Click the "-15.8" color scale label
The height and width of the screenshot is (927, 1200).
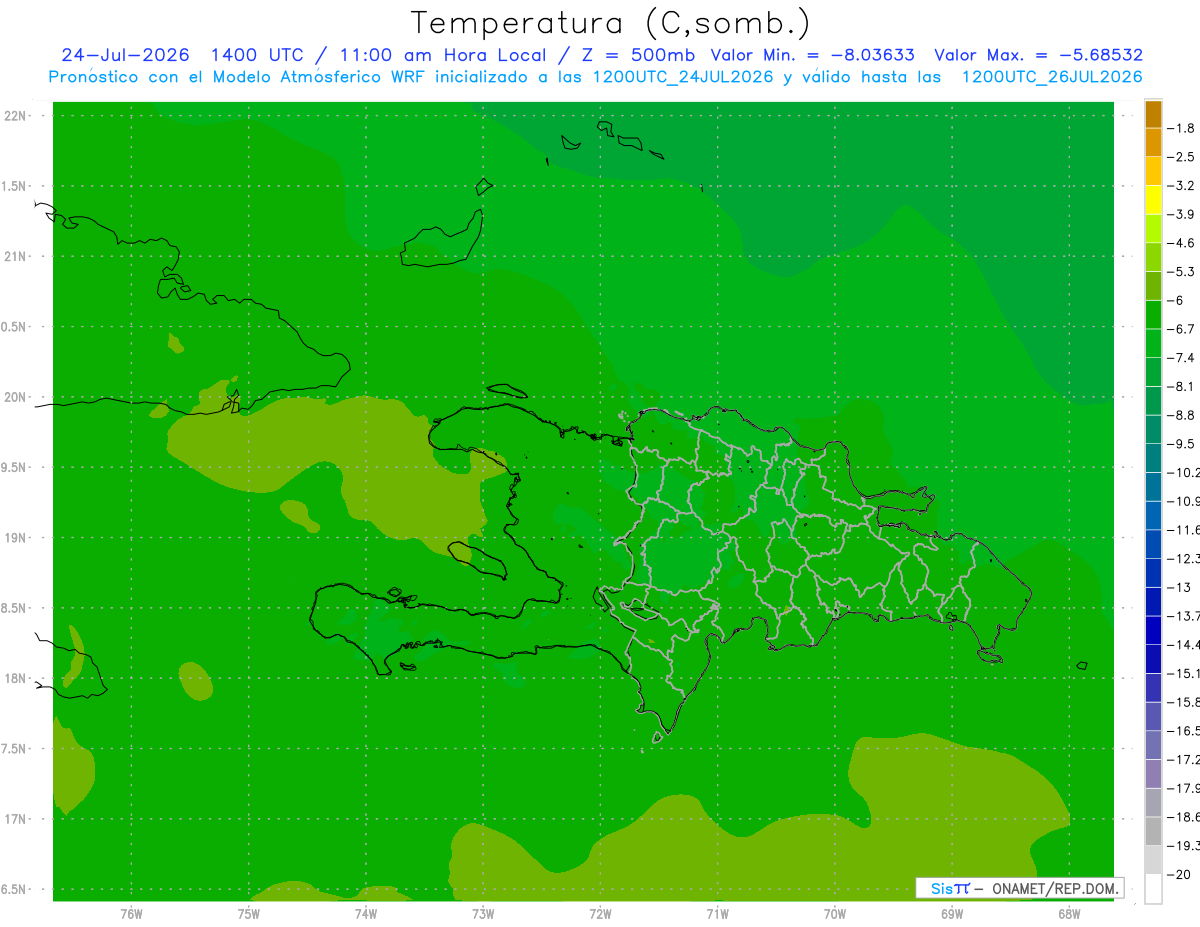[1183, 702]
